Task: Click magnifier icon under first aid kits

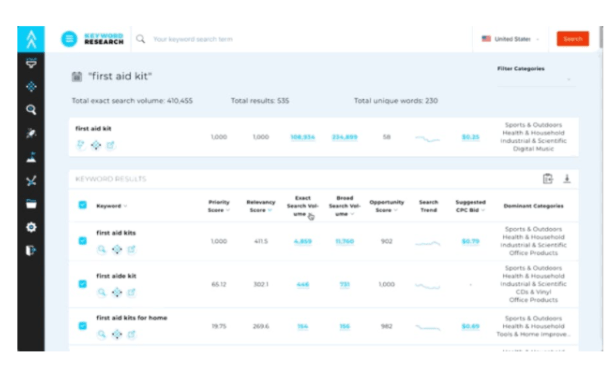Action: 102,249
